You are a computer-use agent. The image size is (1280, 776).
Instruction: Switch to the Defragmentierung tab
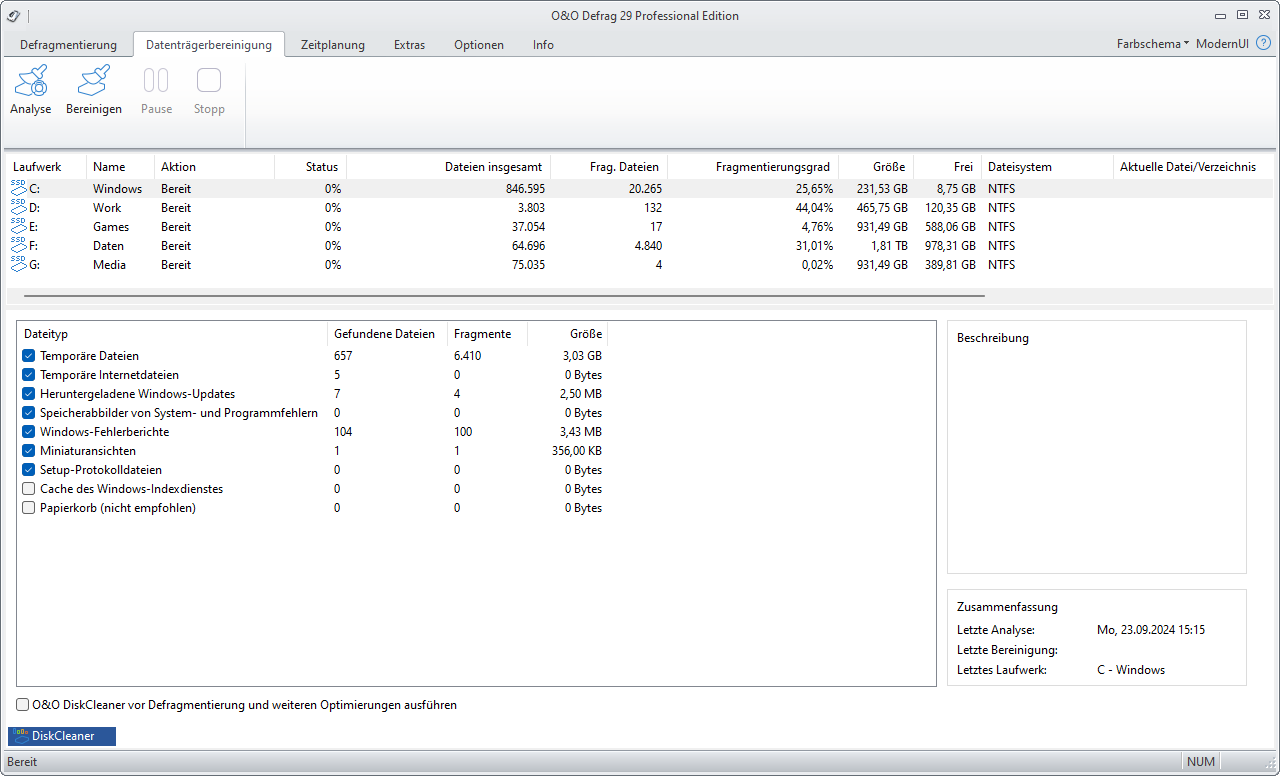[68, 45]
